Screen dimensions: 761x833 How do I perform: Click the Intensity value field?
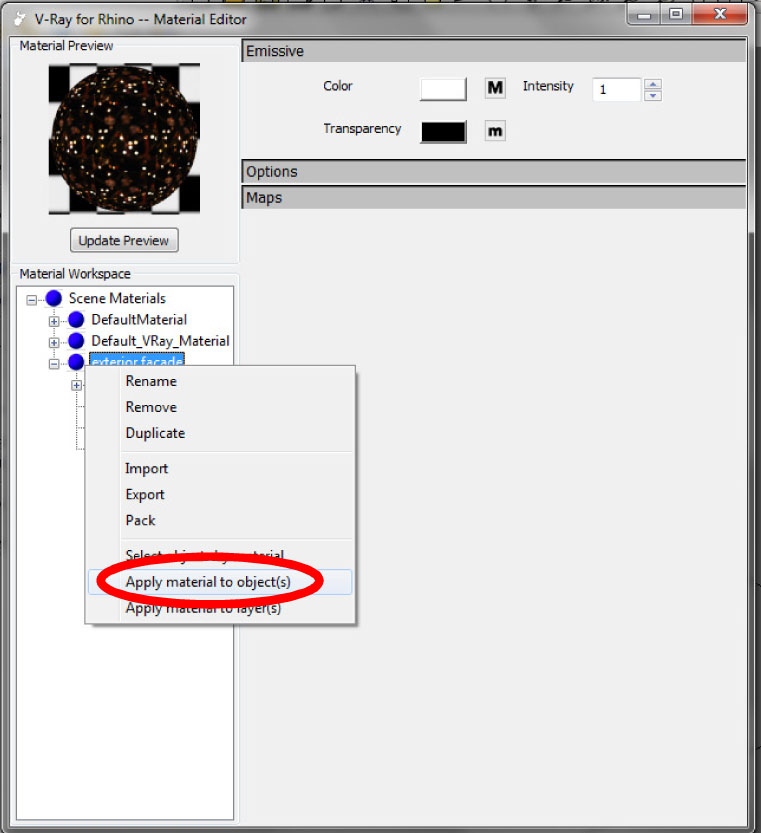pos(616,89)
